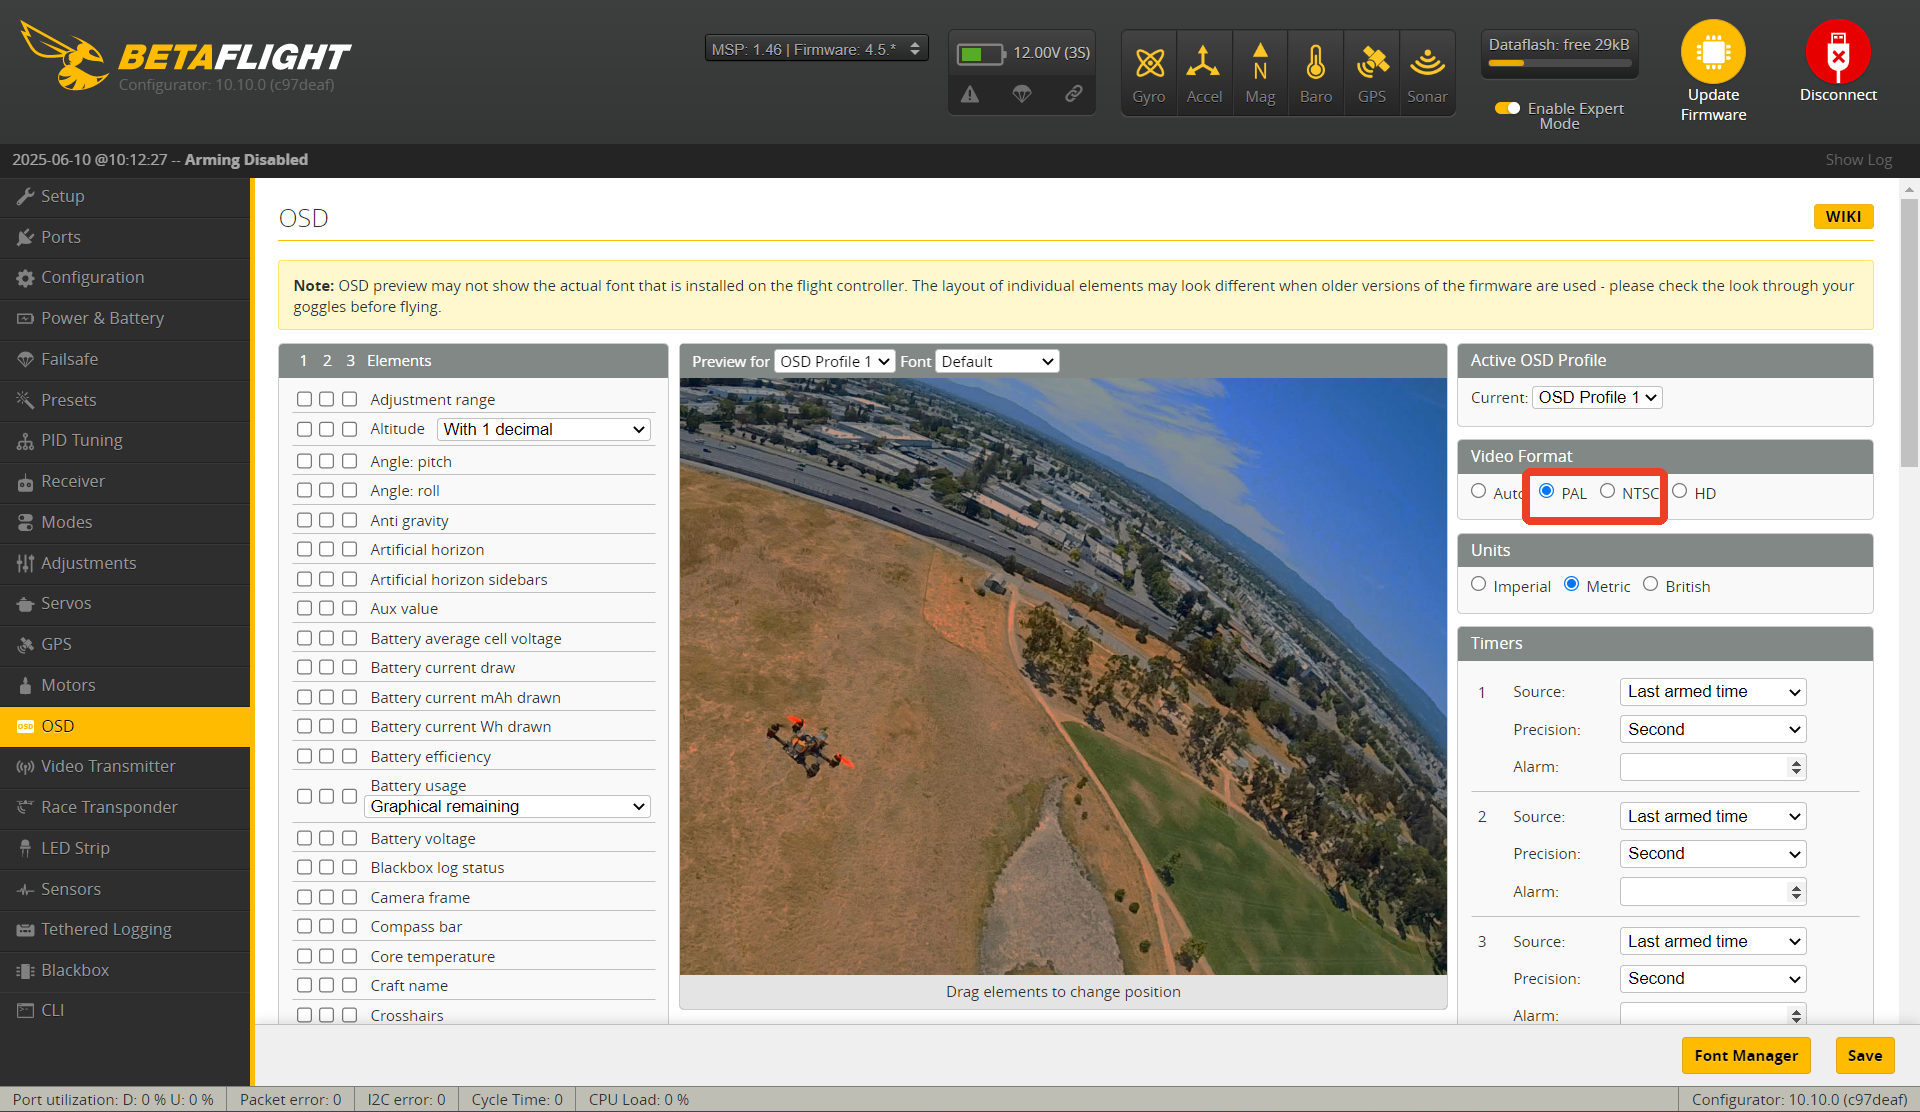Image resolution: width=1920 pixels, height=1112 pixels.
Task: Enable Crosshairs checkbox for profile 2
Action: click(327, 1015)
